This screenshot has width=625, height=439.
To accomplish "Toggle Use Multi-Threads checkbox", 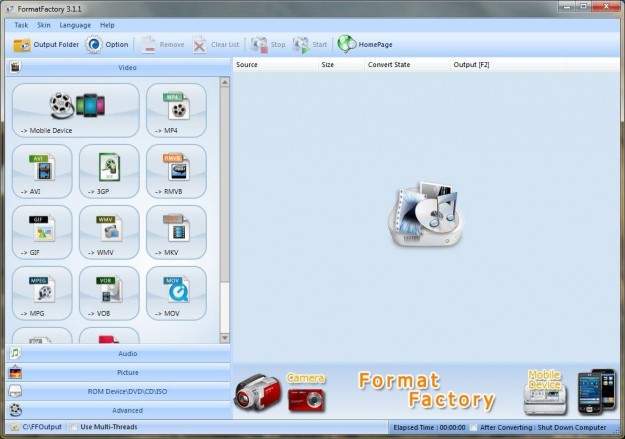I will click(x=73, y=427).
